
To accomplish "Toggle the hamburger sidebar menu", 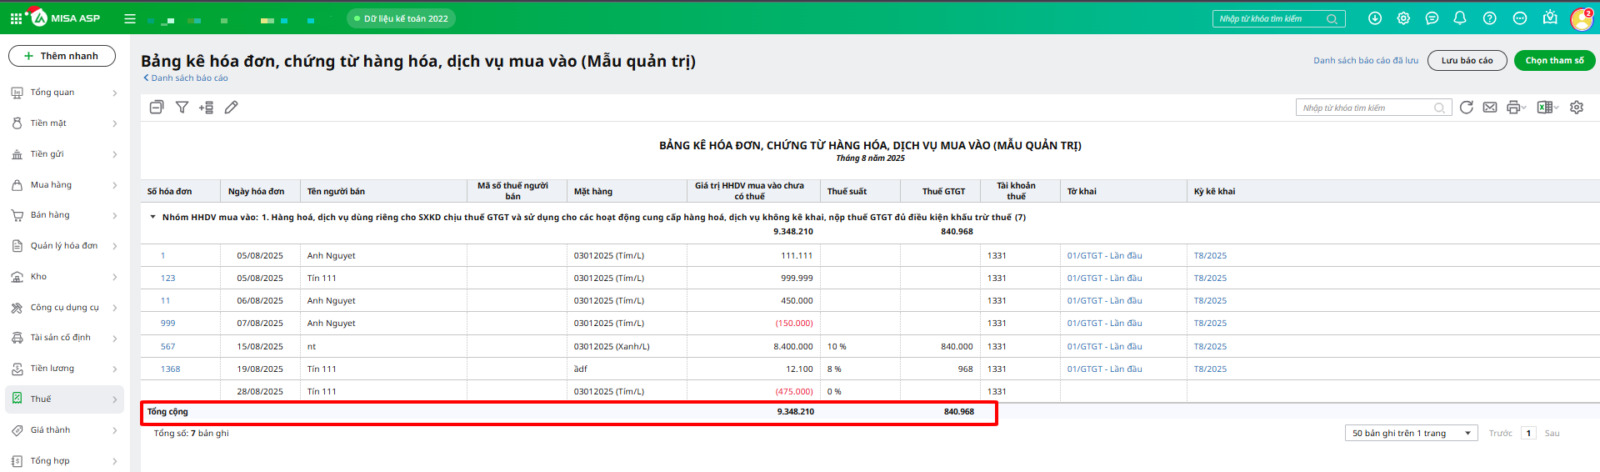I will (130, 18).
